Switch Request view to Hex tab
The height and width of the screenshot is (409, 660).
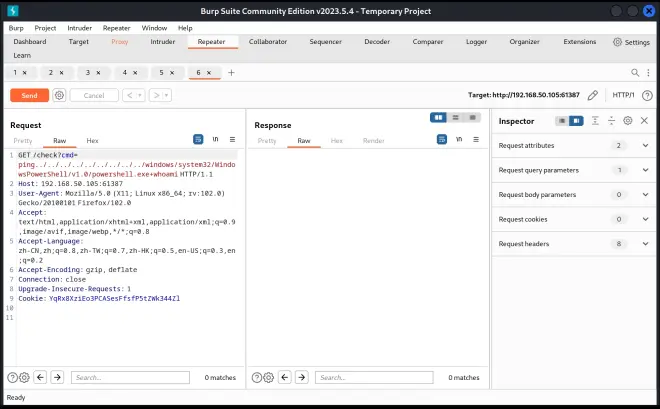coord(92,141)
